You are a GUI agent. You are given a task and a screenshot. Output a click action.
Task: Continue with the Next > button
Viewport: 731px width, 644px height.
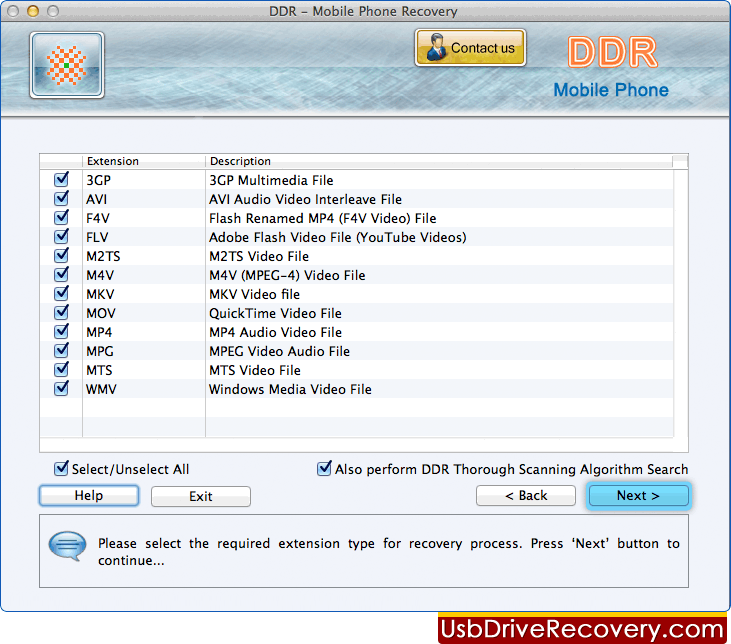[639, 496]
